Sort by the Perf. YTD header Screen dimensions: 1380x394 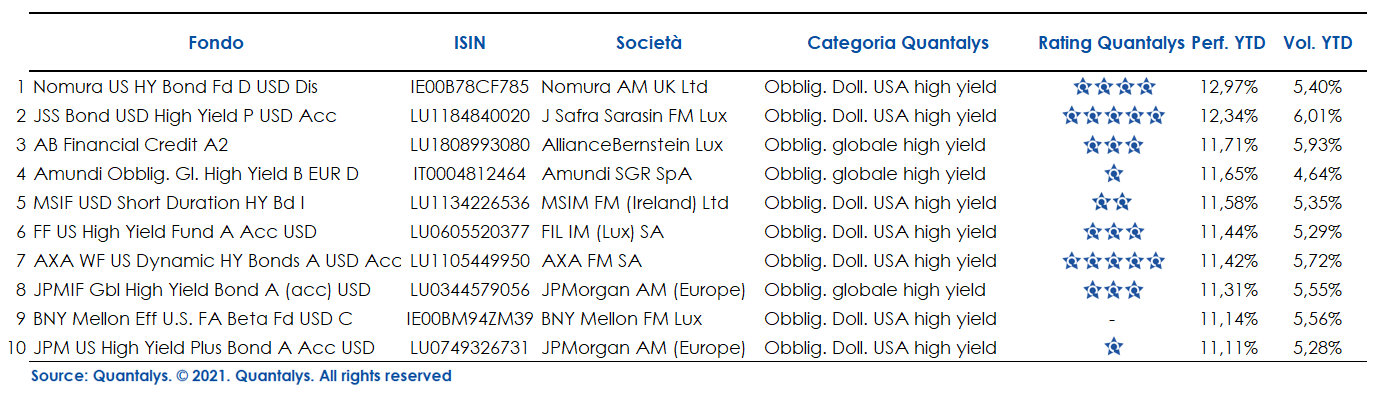pyautogui.click(x=1228, y=43)
